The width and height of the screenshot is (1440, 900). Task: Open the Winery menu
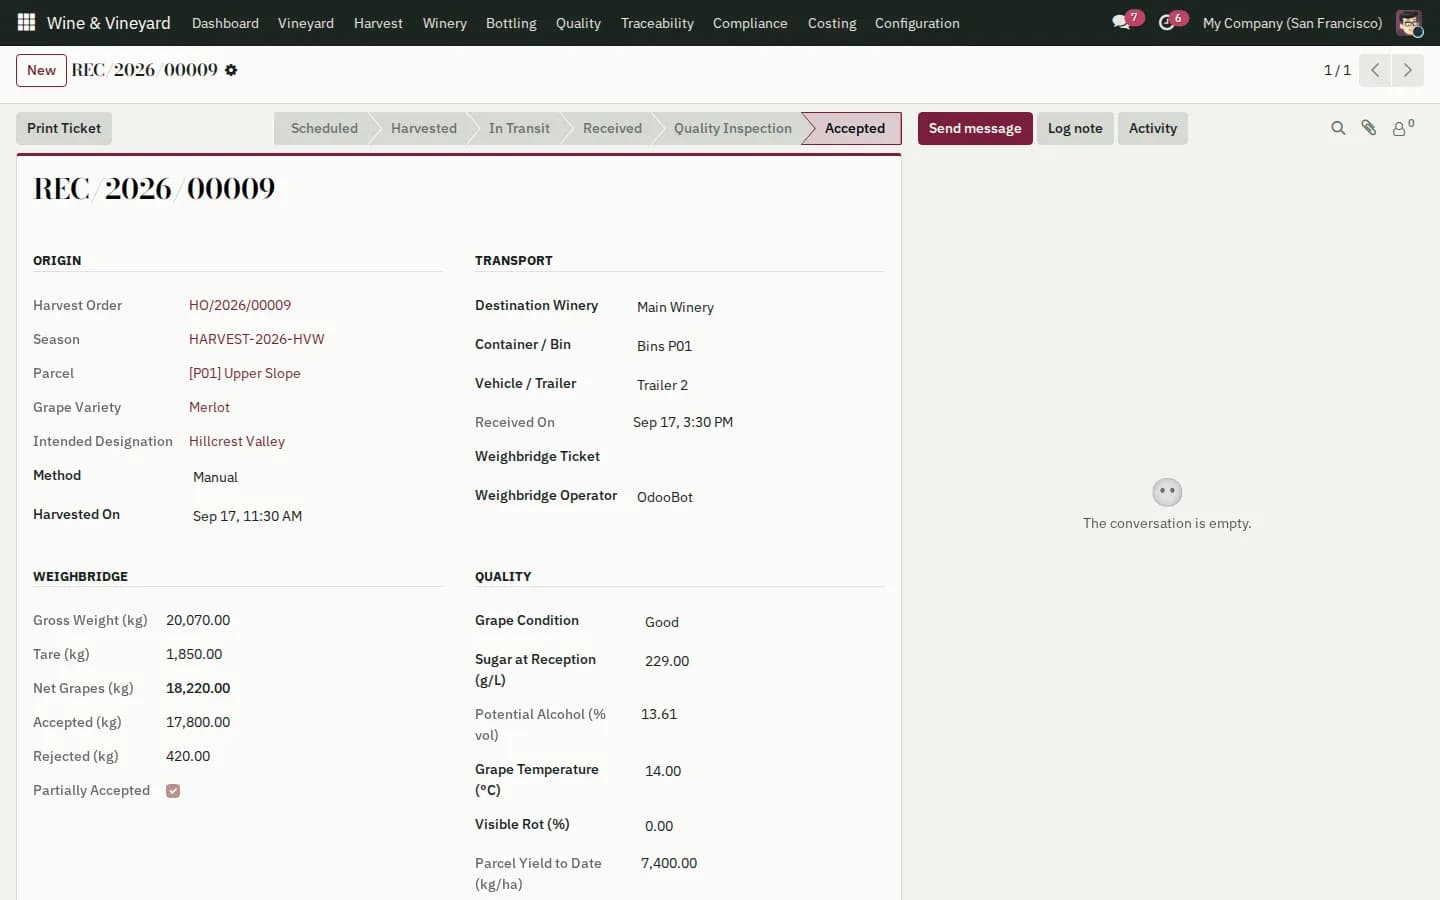(x=444, y=23)
